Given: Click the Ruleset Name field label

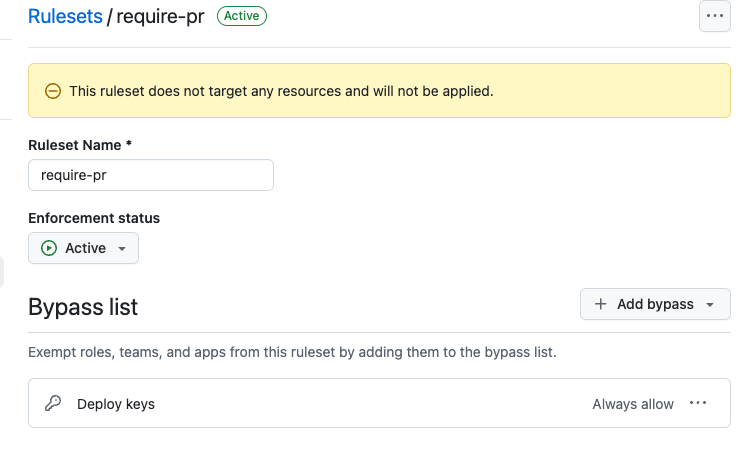Looking at the screenshot, I should pyautogui.click(x=80, y=145).
